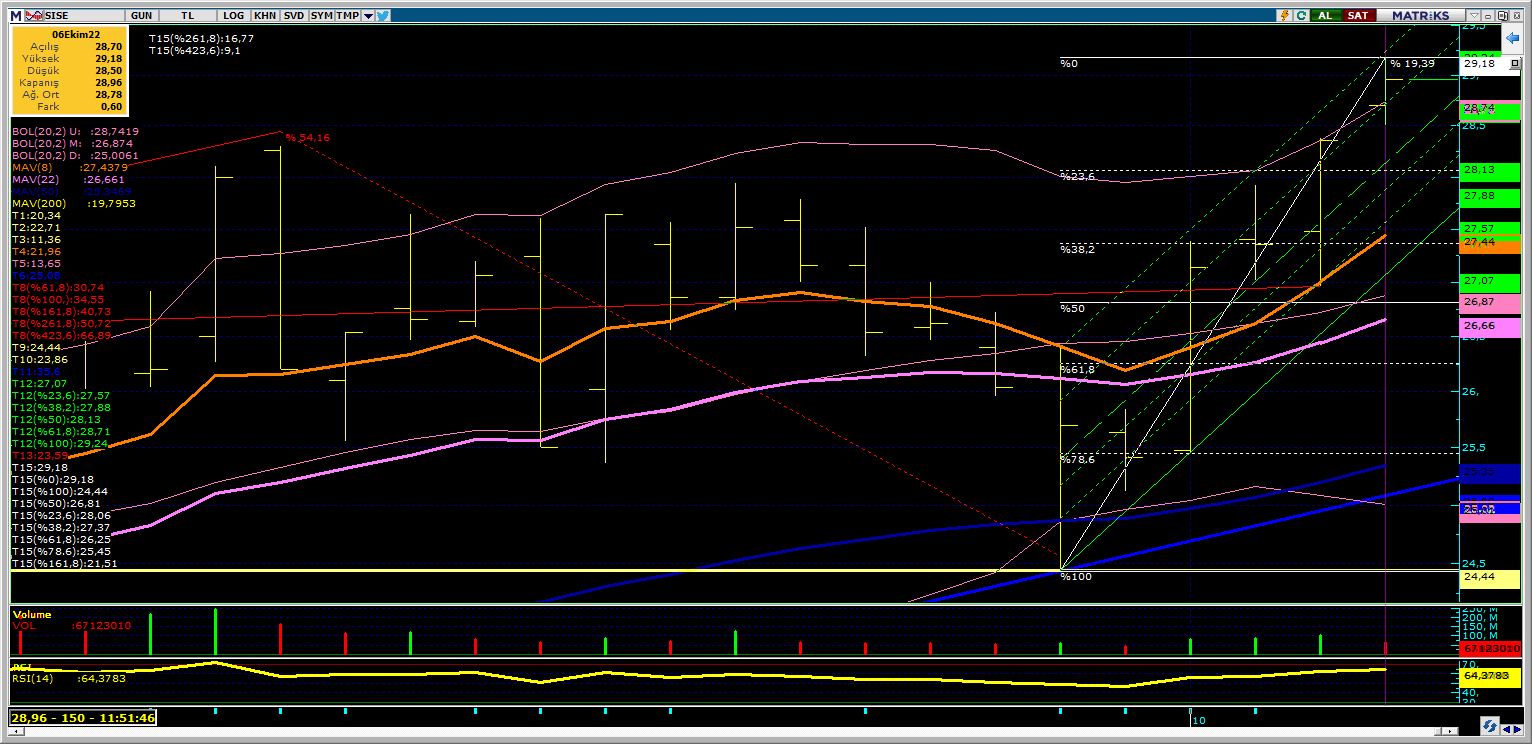This screenshot has height=744, width=1532.
Task: Click the Ağ. Ort 28,78 row
Action: tap(70, 94)
